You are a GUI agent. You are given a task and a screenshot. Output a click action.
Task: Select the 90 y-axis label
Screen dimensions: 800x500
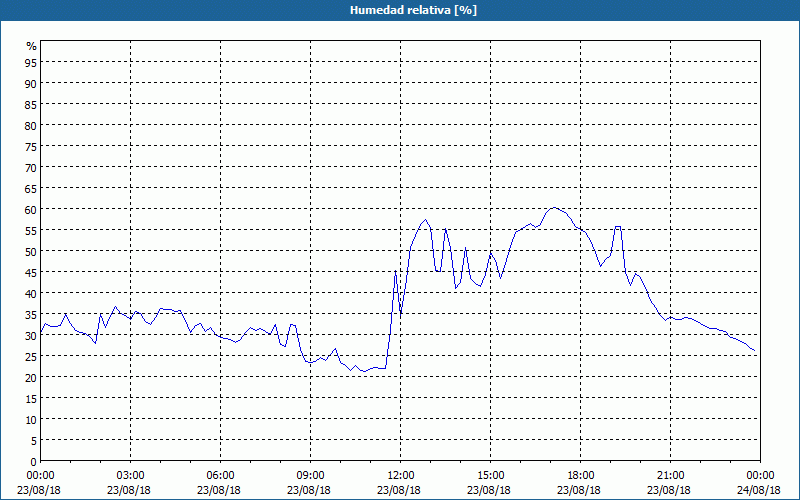31,83
